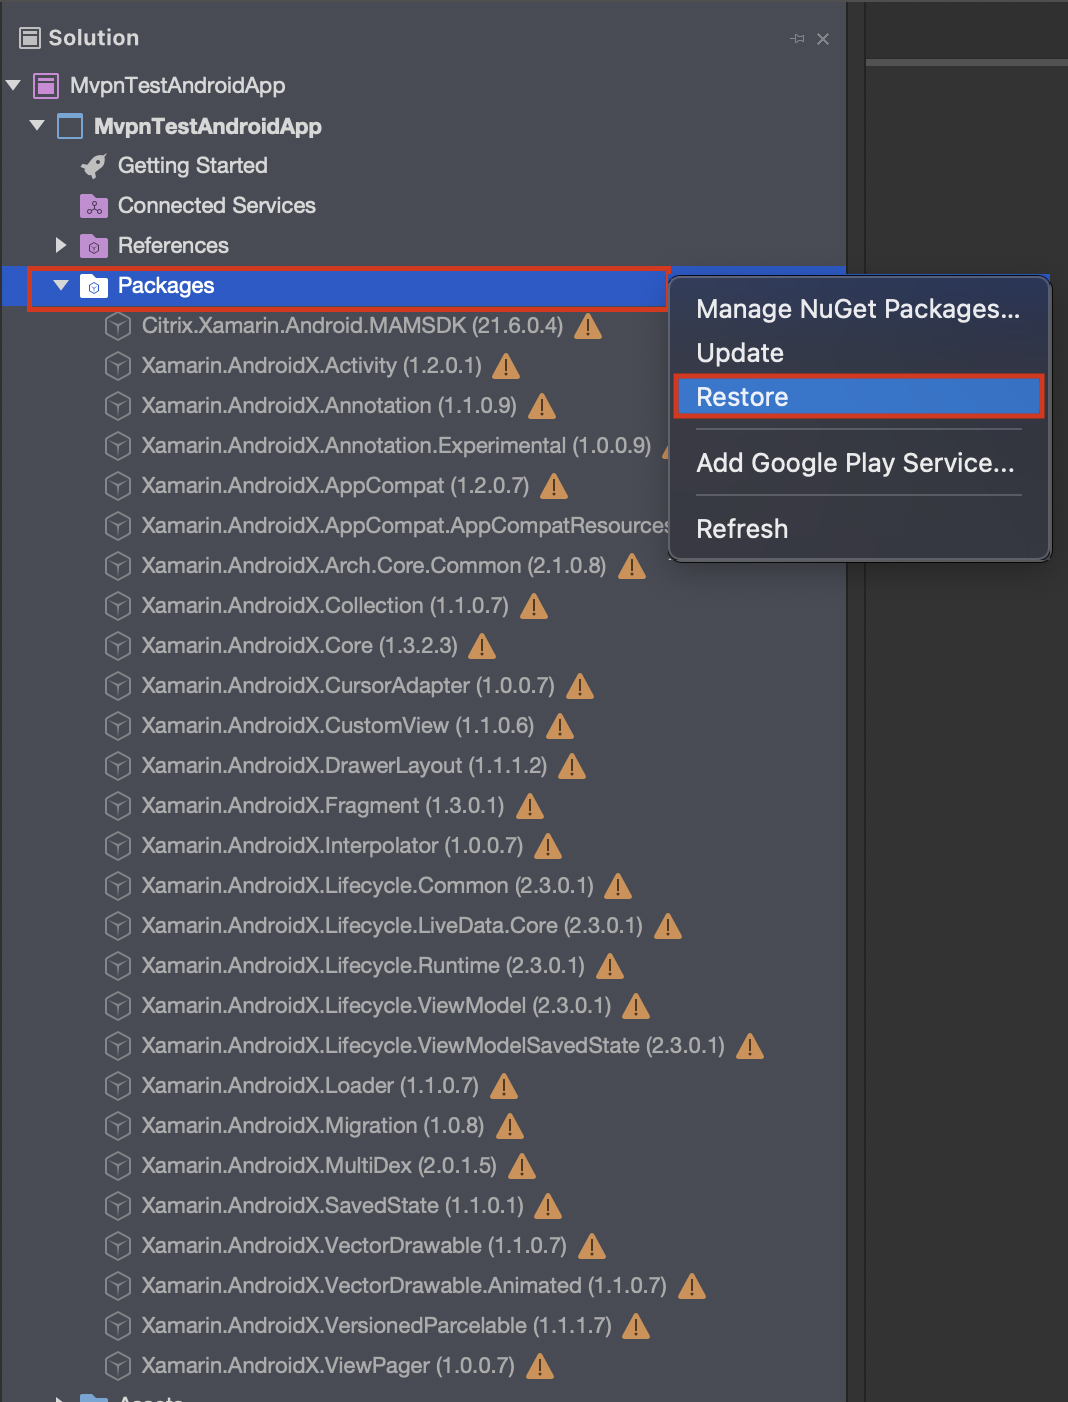Select Refresh in the context menu
This screenshot has width=1068, height=1402.
tap(742, 529)
